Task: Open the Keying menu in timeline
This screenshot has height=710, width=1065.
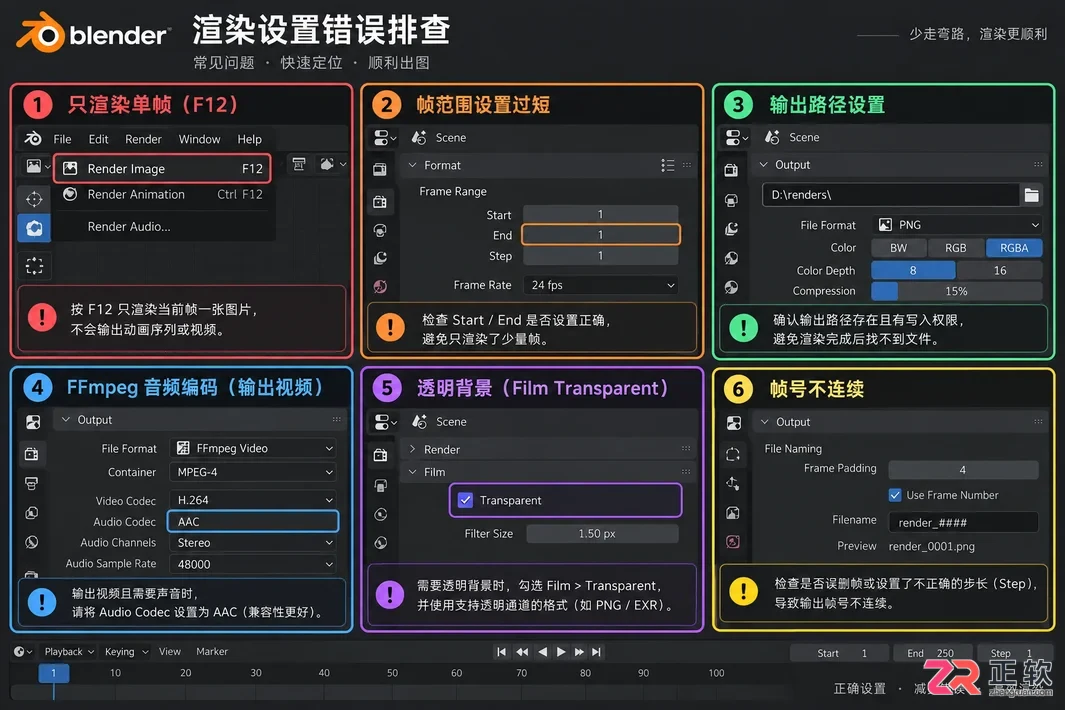Action: pyautogui.click(x=126, y=652)
